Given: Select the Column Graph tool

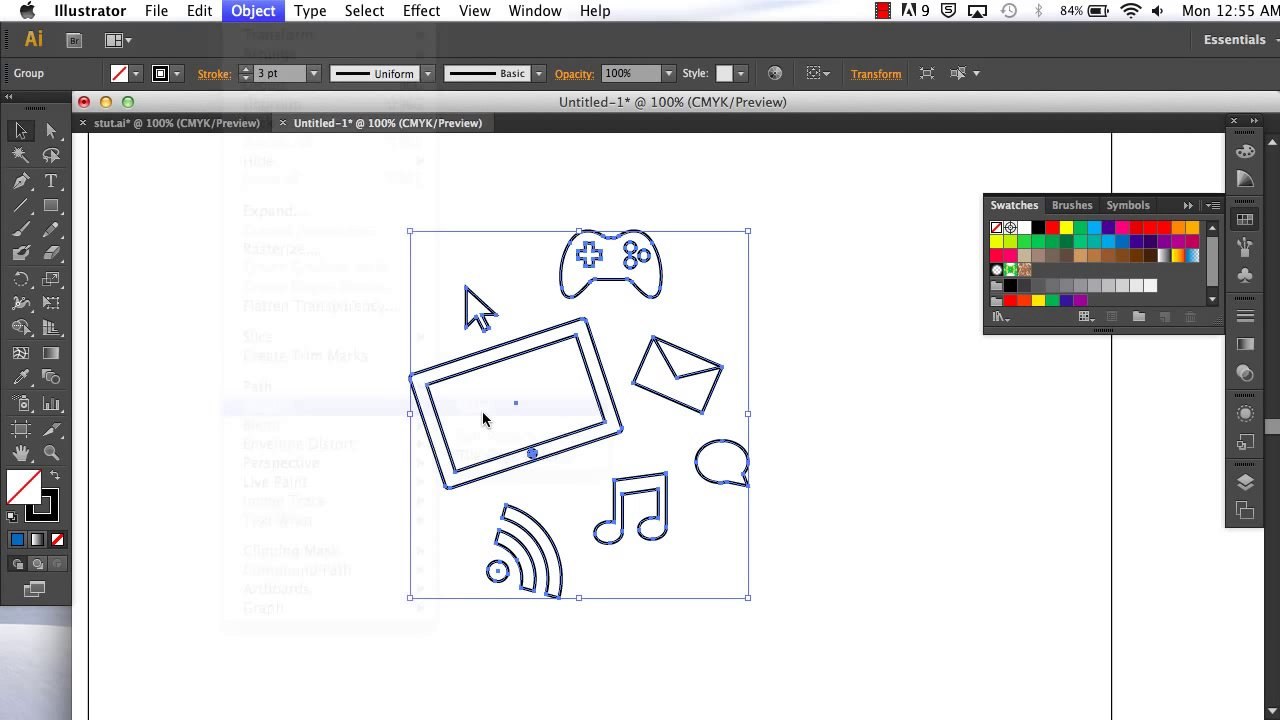Looking at the screenshot, I should (51, 404).
